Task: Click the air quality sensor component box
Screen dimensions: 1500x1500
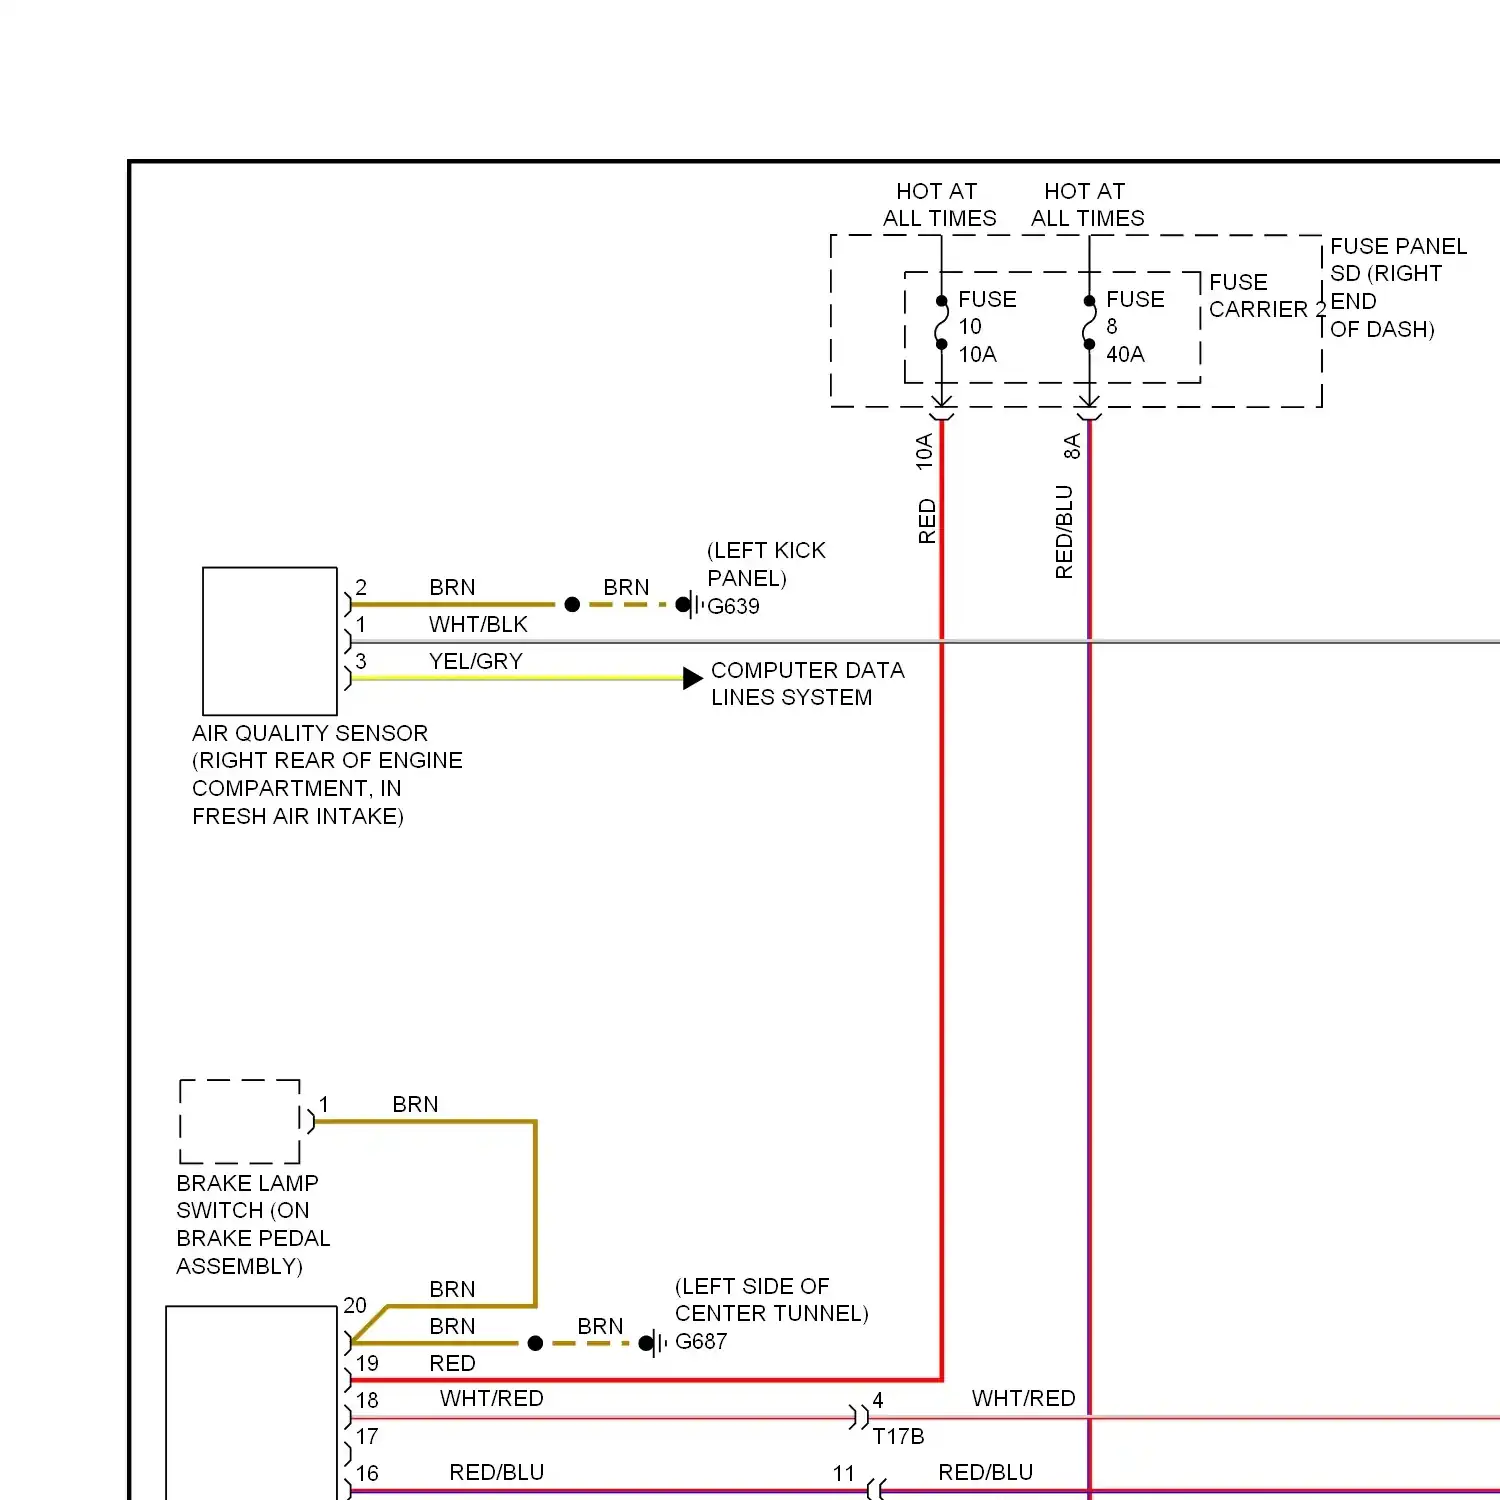Action: (x=270, y=641)
